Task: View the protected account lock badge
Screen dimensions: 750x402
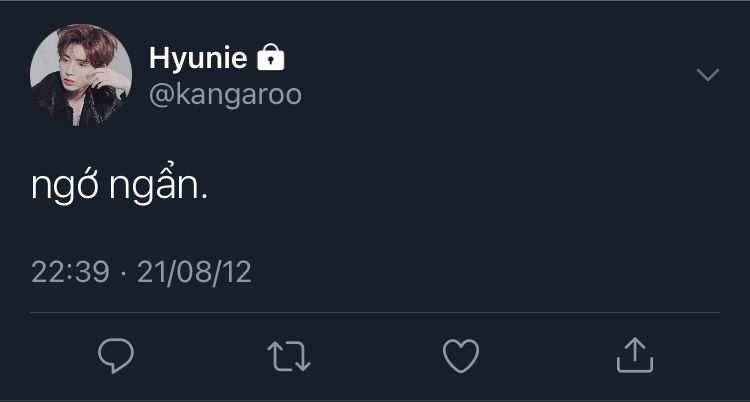Action: (x=271, y=58)
